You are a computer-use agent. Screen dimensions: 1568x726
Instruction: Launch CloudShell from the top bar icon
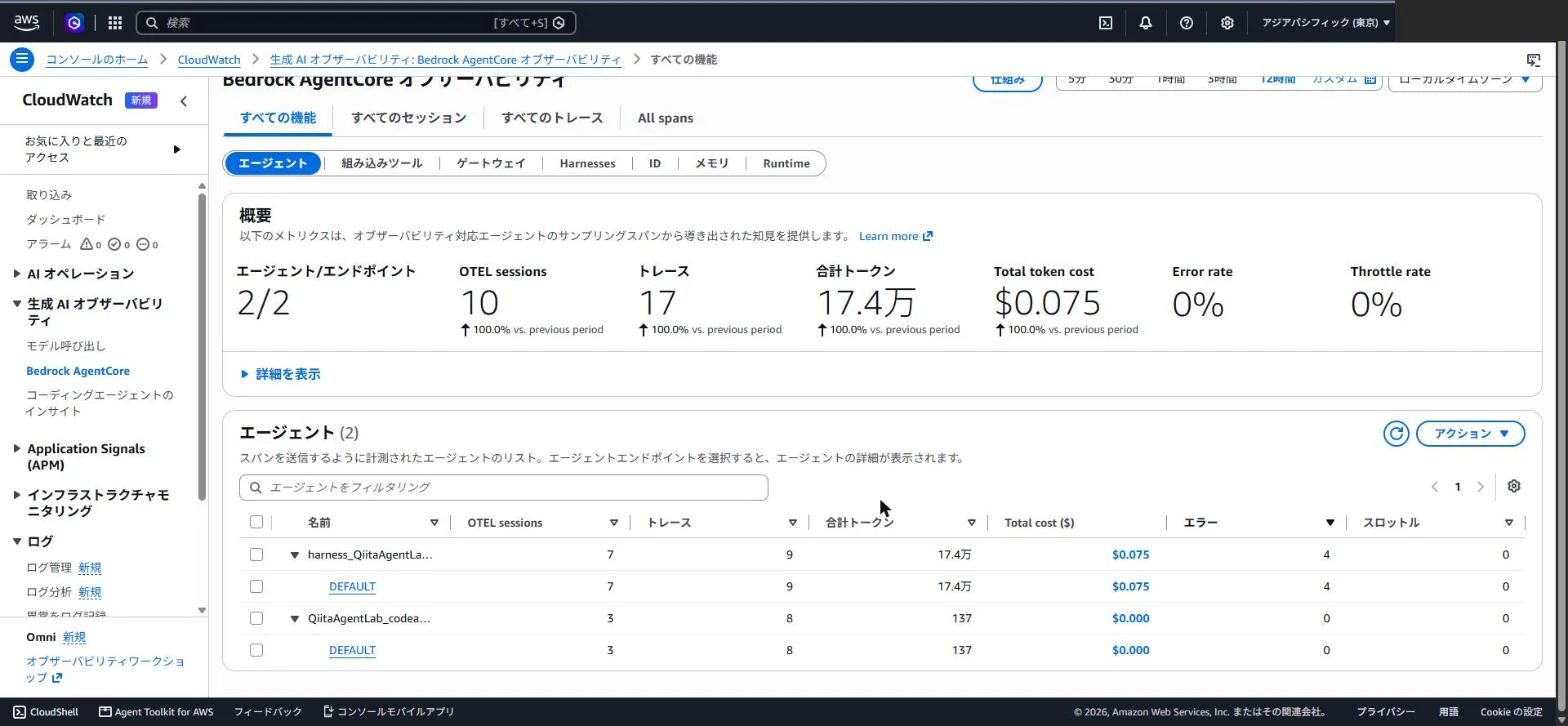[x=1105, y=22]
